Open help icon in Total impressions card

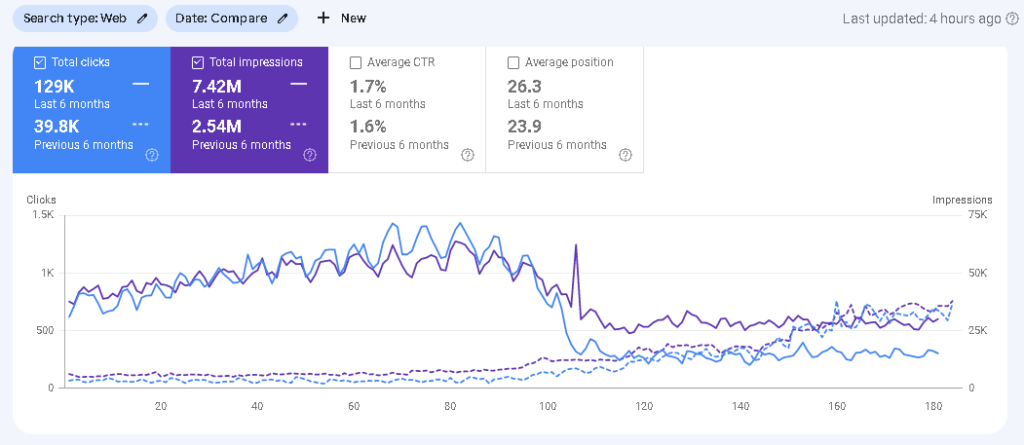click(x=310, y=155)
